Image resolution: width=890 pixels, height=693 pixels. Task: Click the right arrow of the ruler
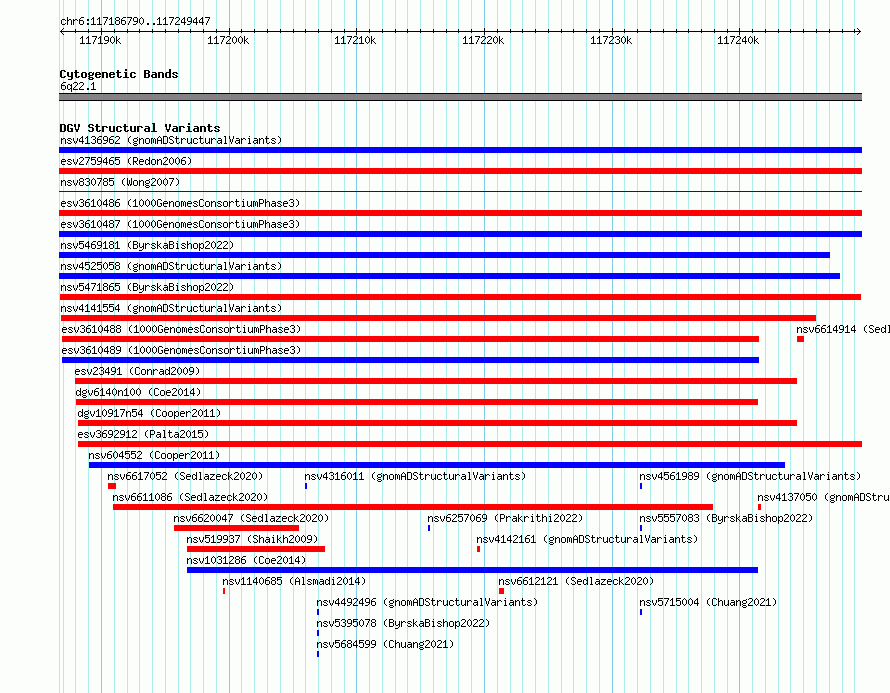point(859,31)
